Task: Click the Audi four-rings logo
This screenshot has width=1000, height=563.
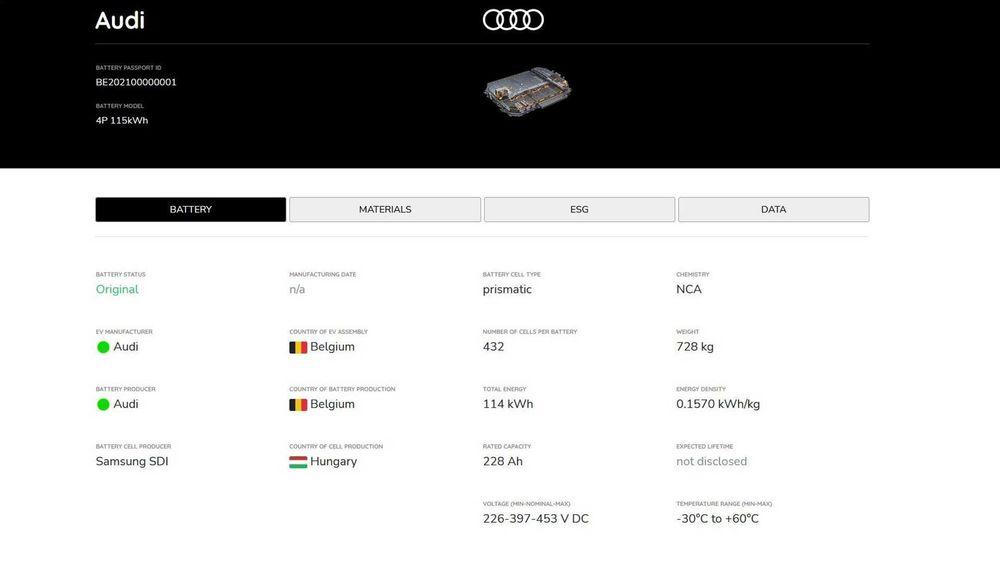Action: (513, 20)
